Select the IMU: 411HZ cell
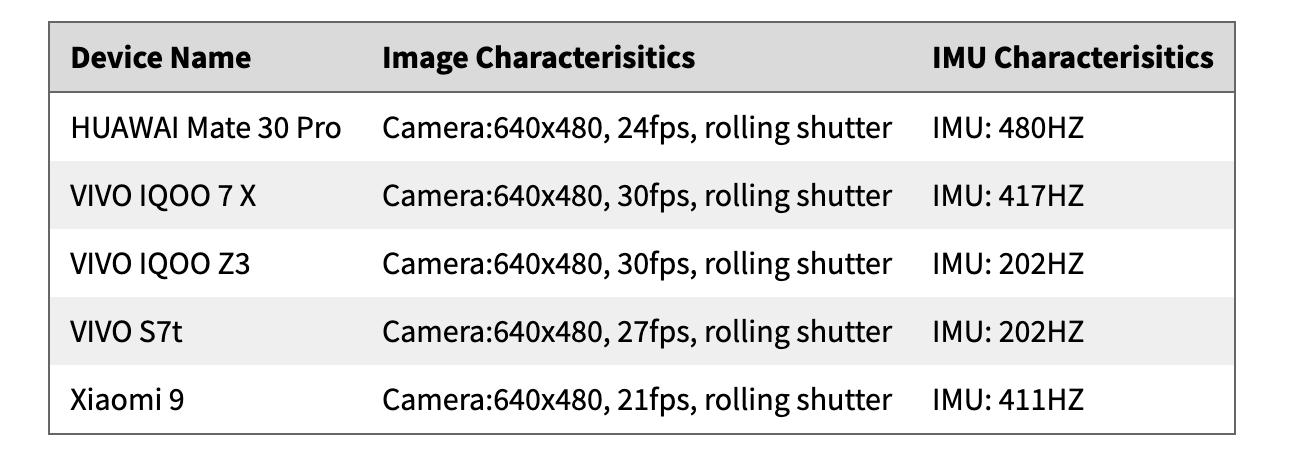The height and width of the screenshot is (468, 1304). tap(1008, 400)
